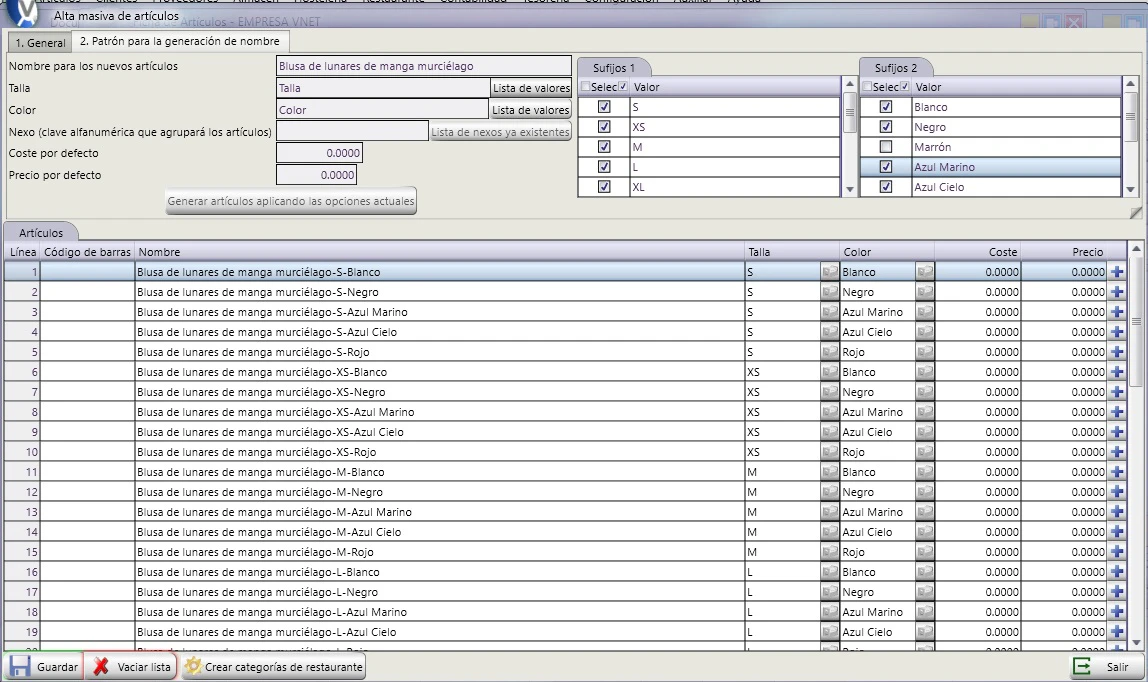This screenshot has height=682, width=1148.
Task: Open Lista de valores for Talla
Action: coord(531,88)
